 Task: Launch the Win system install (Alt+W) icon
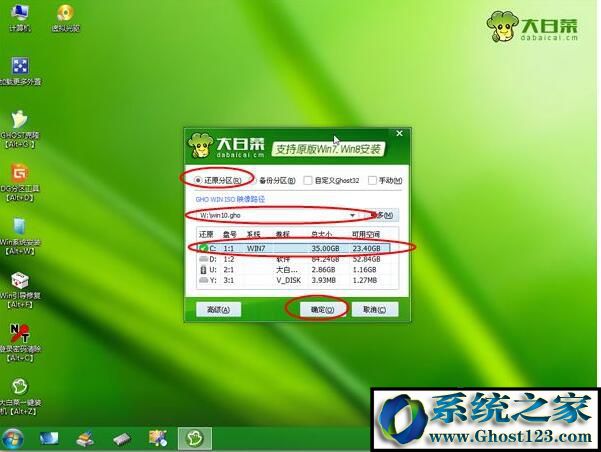tap(20, 236)
